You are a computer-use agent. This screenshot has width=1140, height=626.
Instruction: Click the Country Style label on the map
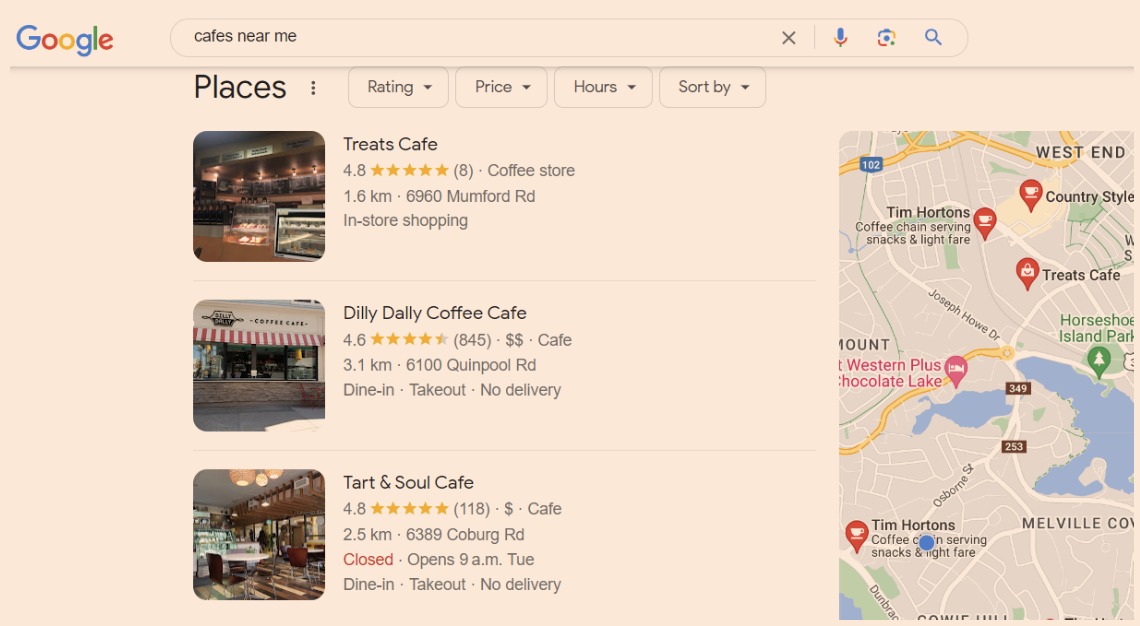(1089, 196)
